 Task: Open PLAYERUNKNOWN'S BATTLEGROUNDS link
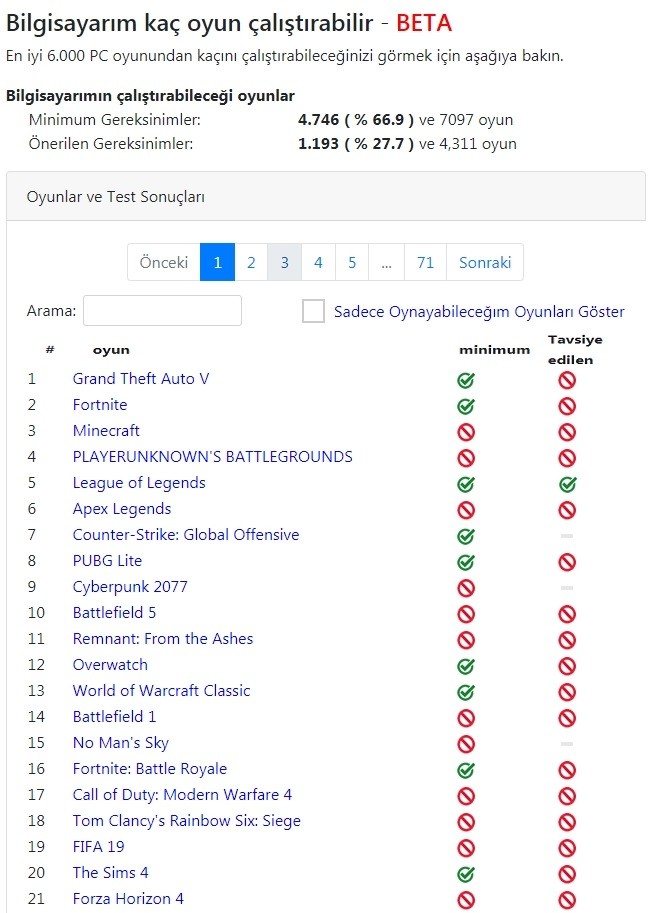(213, 456)
